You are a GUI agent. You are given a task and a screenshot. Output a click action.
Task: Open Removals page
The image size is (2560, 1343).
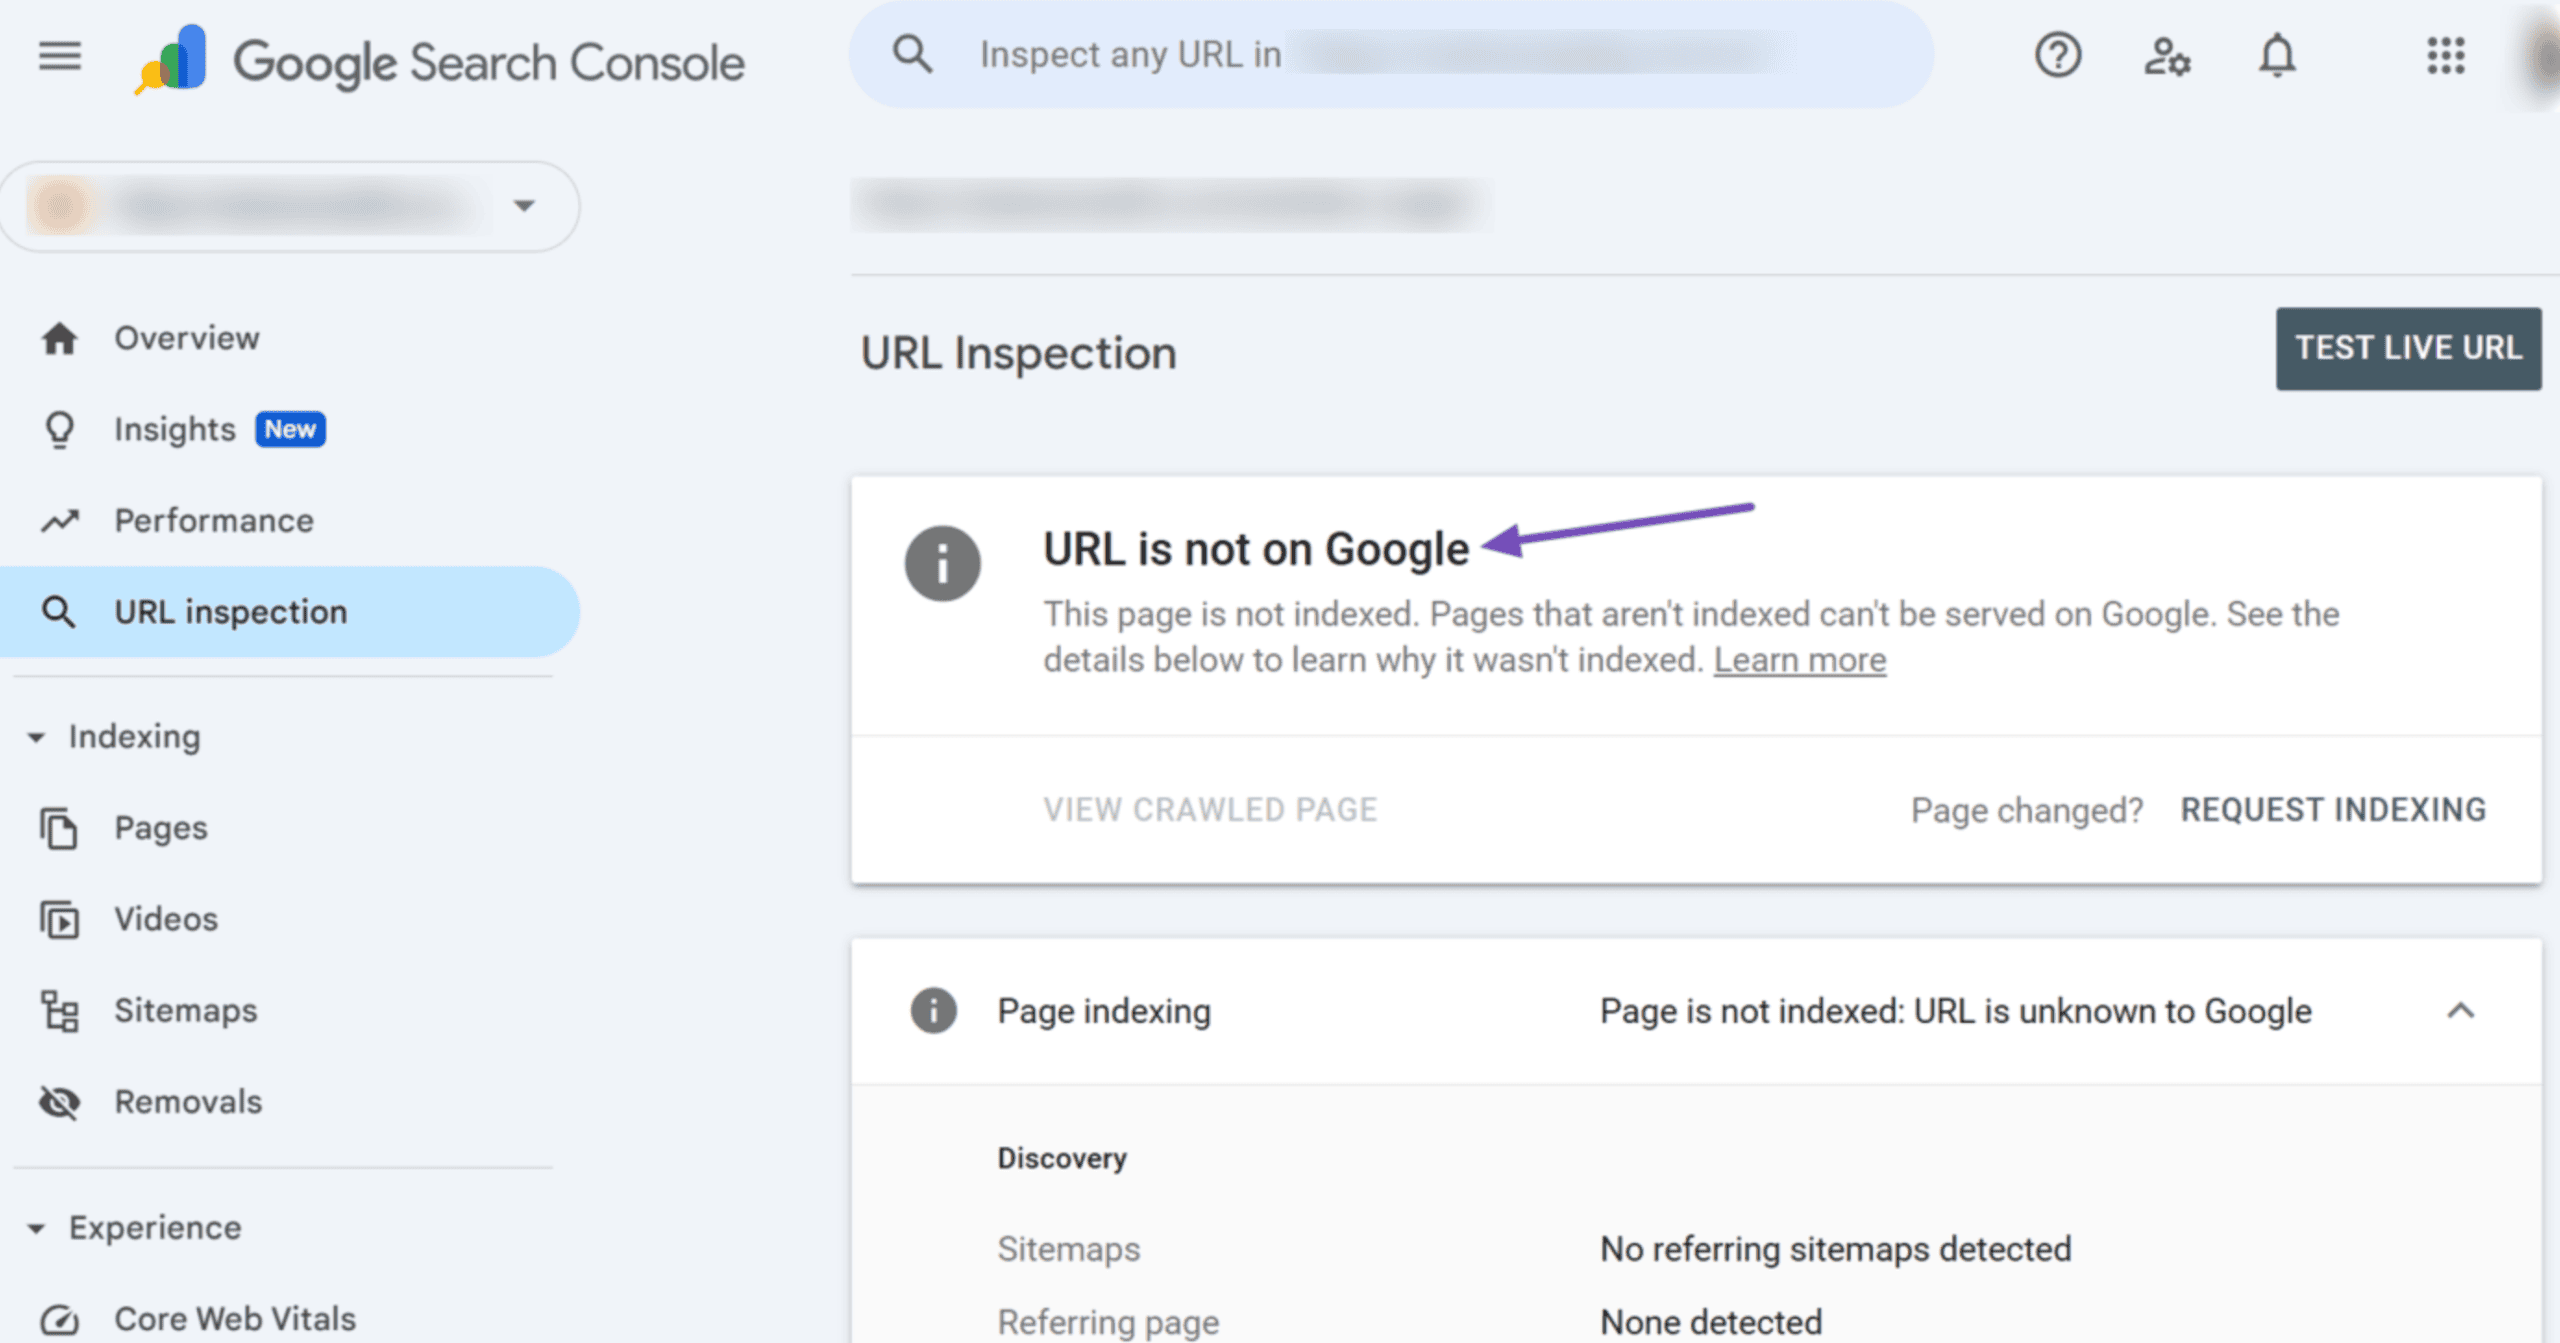point(188,1102)
